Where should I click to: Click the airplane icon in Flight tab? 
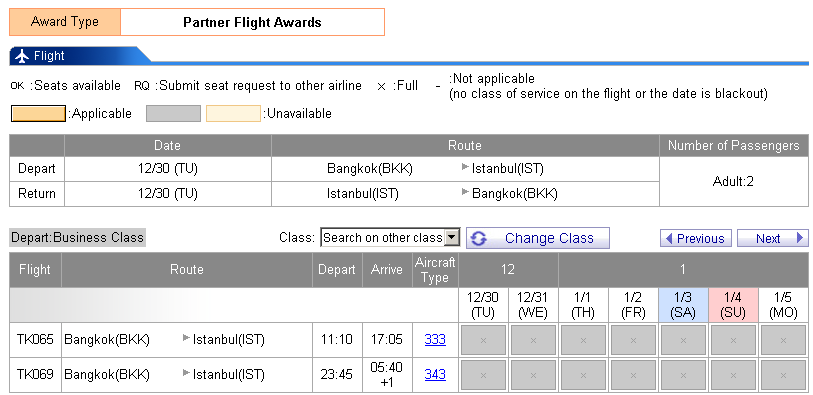pyautogui.click(x=22, y=56)
